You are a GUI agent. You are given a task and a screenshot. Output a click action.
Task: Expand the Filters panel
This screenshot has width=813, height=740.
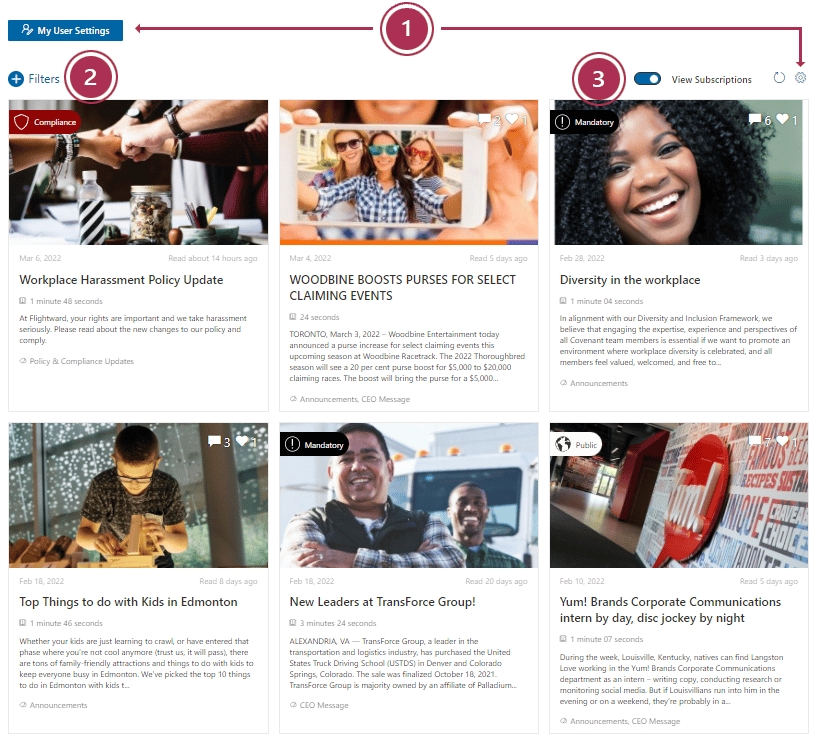point(34,79)
